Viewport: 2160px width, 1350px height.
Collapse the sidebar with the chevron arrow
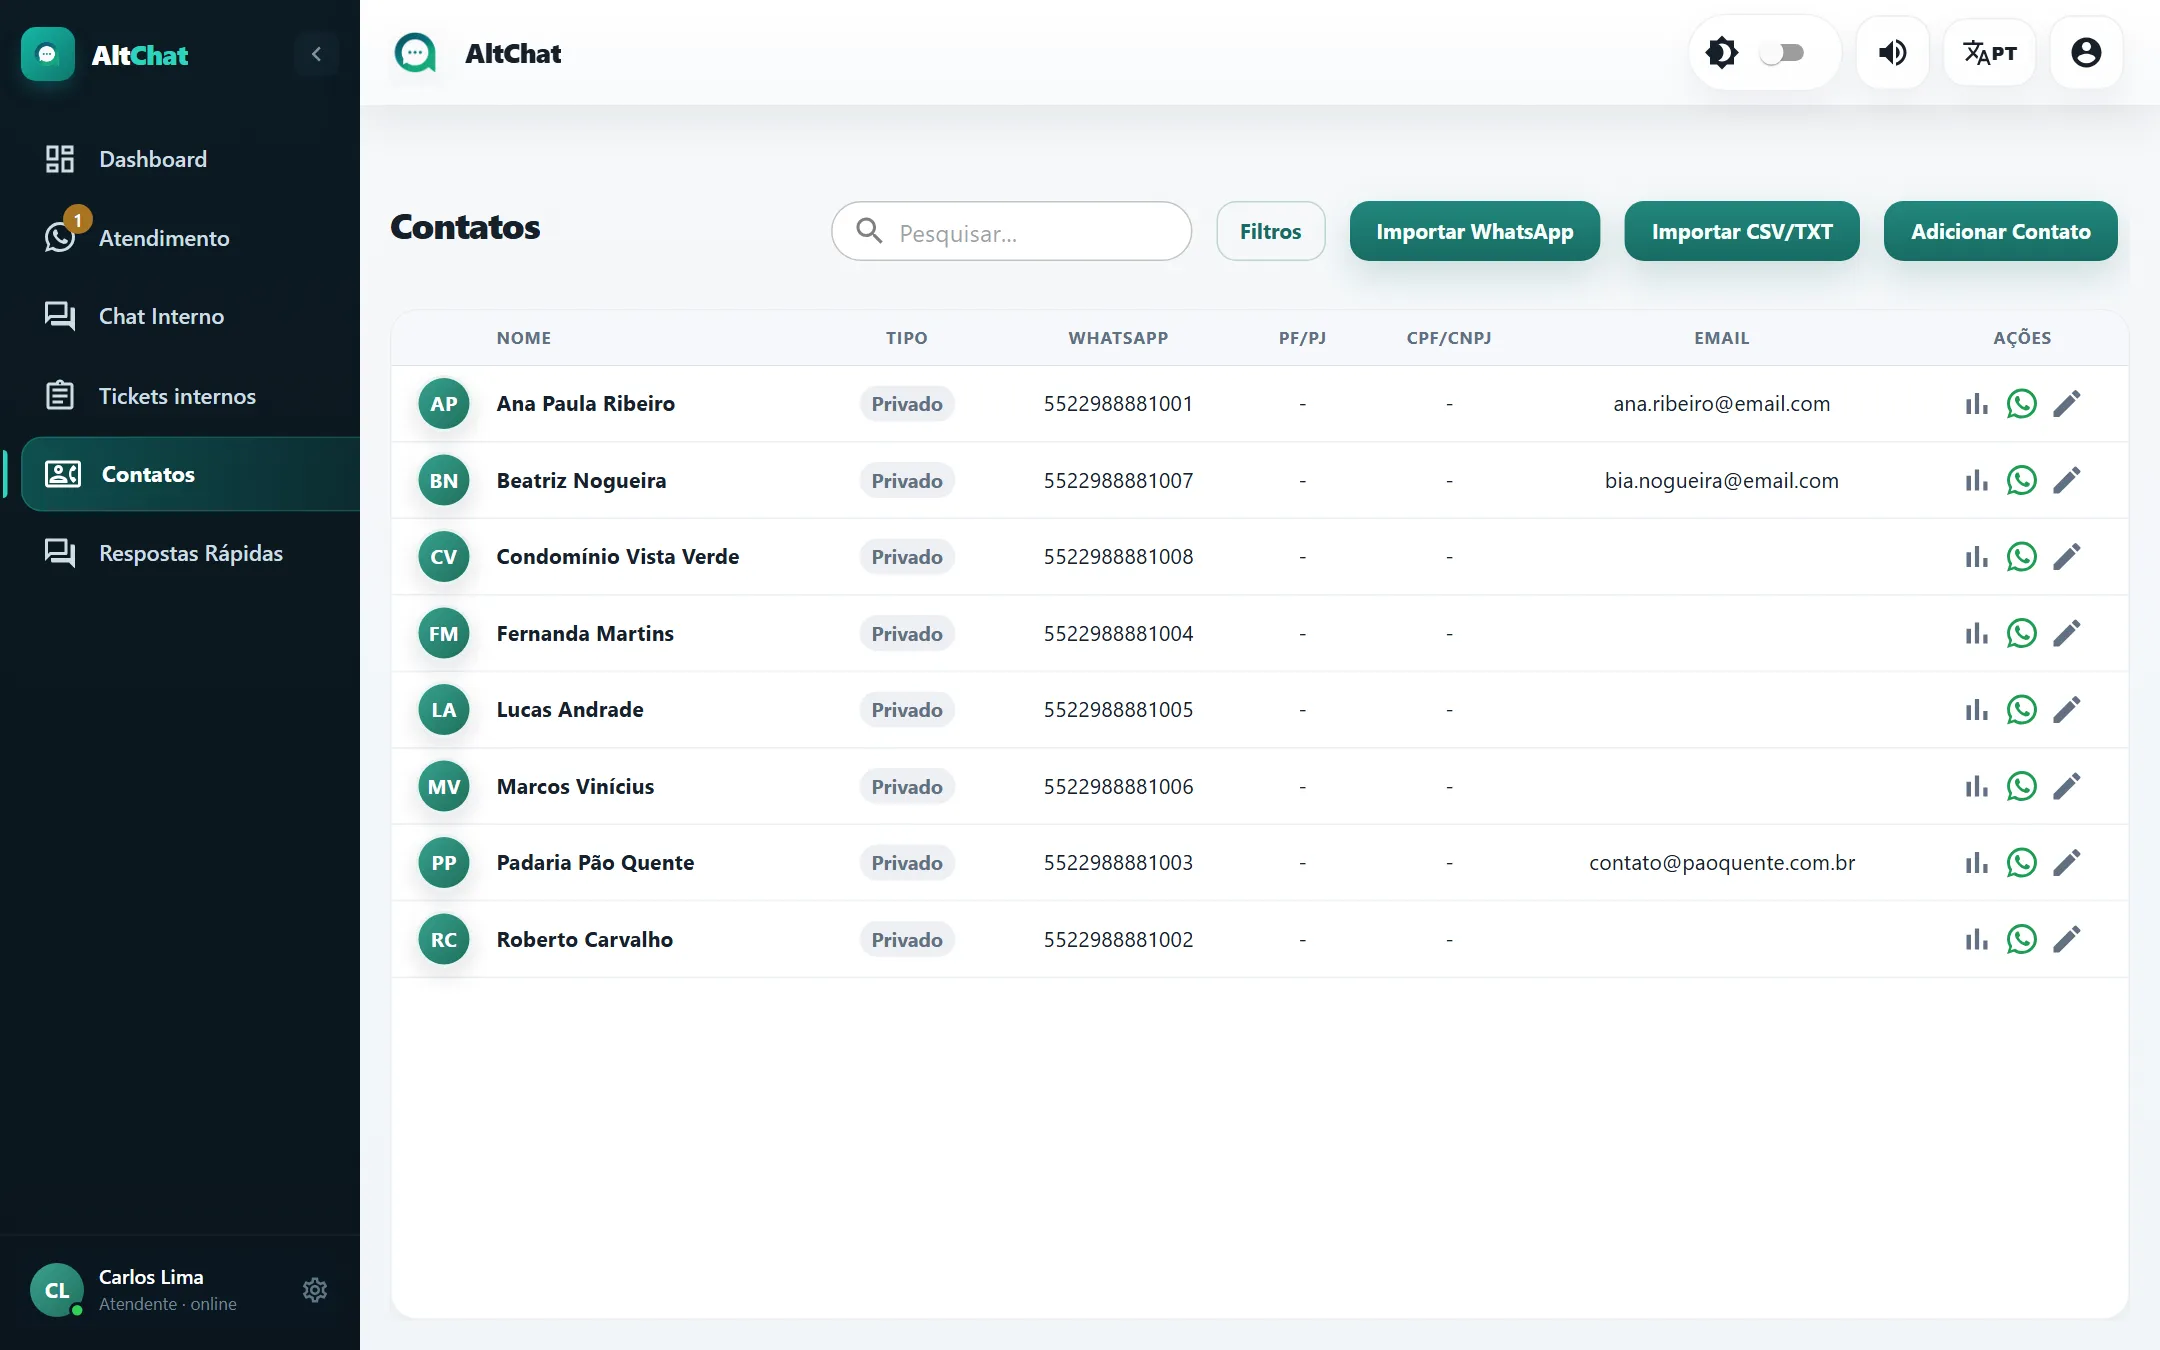[x=316, y=54]
